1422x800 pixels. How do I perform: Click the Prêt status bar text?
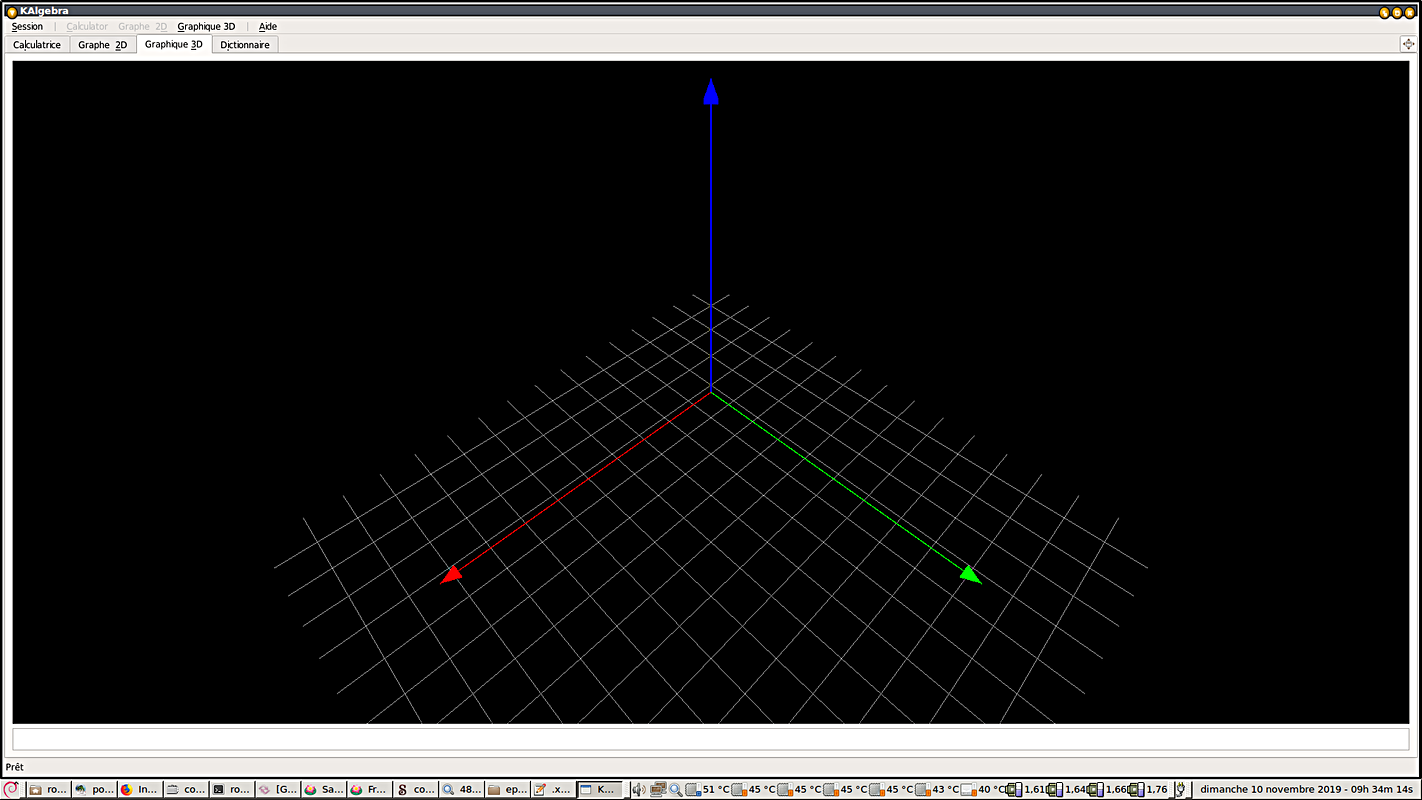pos(15,767)
